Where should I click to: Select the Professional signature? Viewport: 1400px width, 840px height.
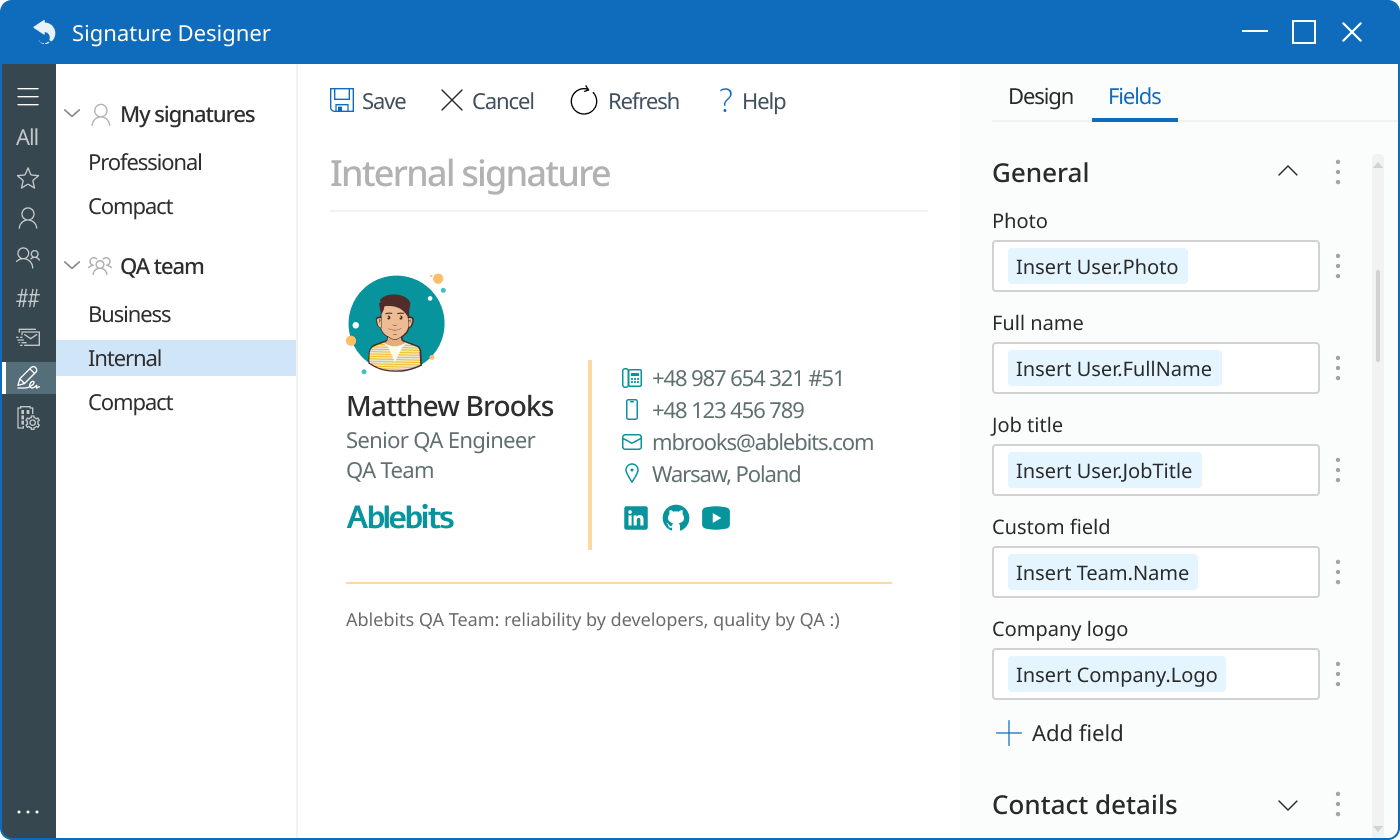pyautogui.click(x=145, y=162)
